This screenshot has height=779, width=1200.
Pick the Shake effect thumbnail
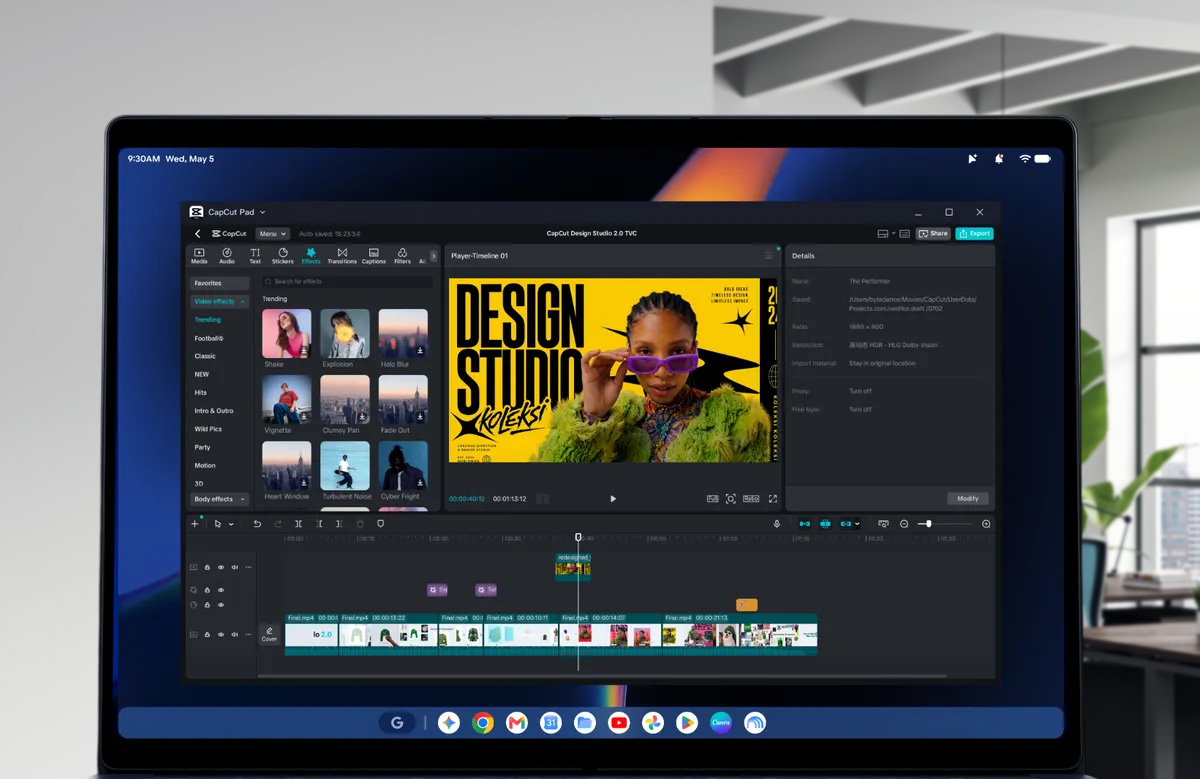point(287,333)
